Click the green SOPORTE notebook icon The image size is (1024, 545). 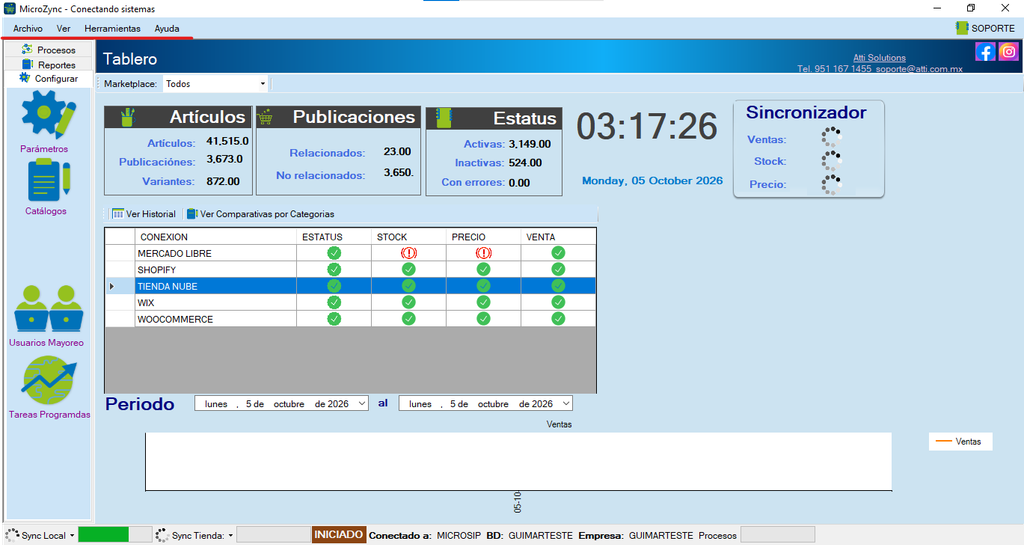962,28
